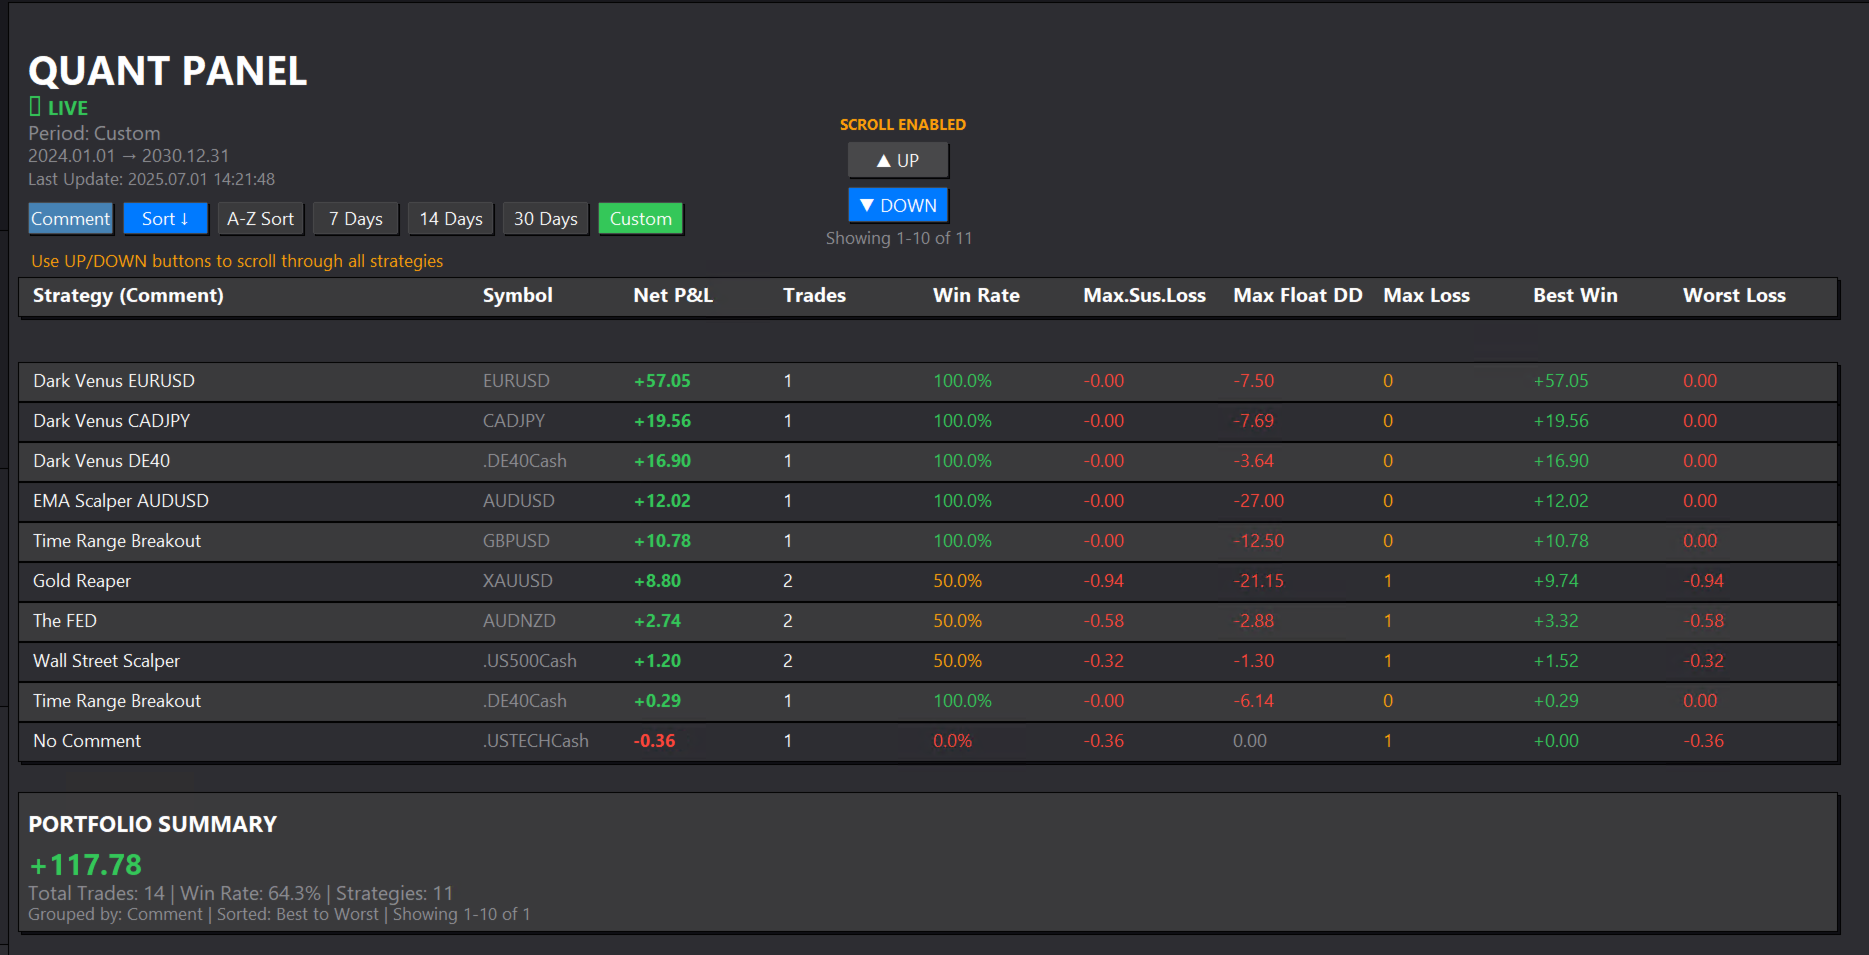Viewport: 1869px width, 955px height.
Task: Click the QUANT PANEL title
Action: (x=168, y=71)
